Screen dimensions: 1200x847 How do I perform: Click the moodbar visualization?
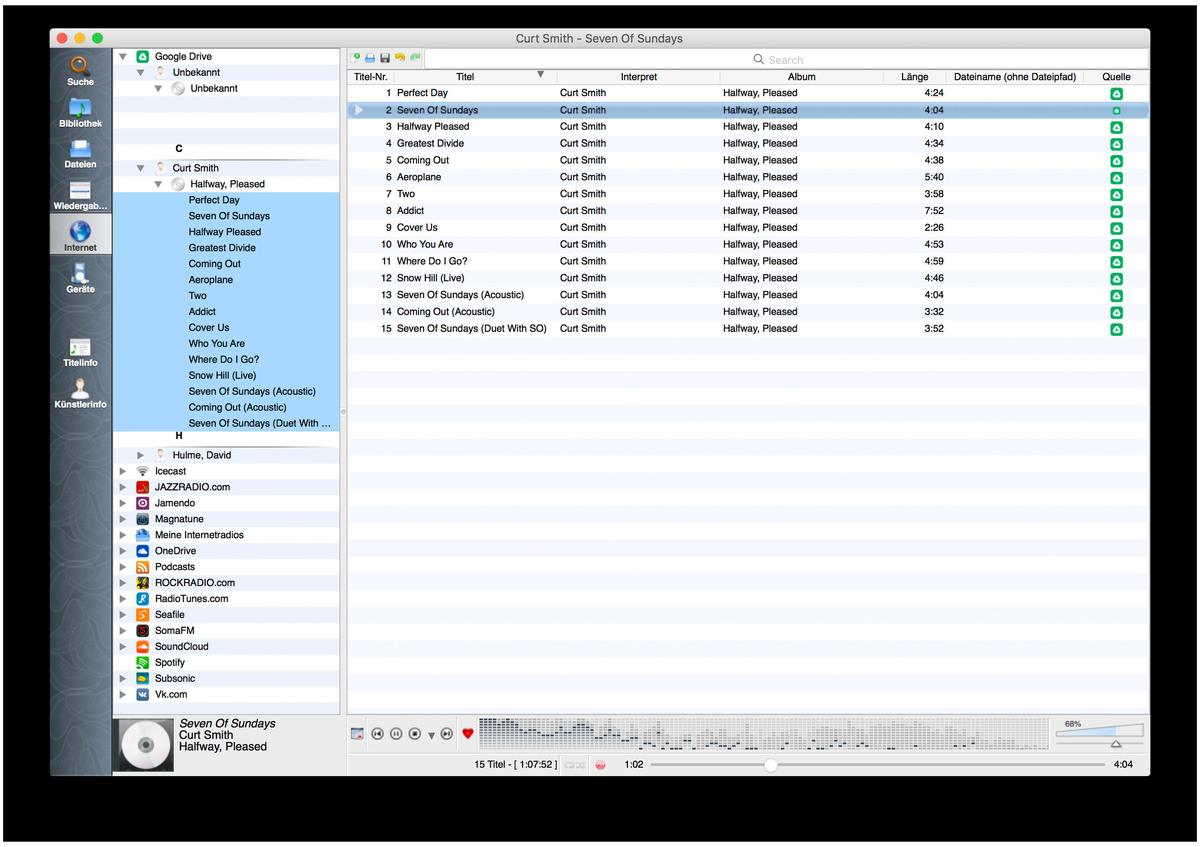pos(763,734)
